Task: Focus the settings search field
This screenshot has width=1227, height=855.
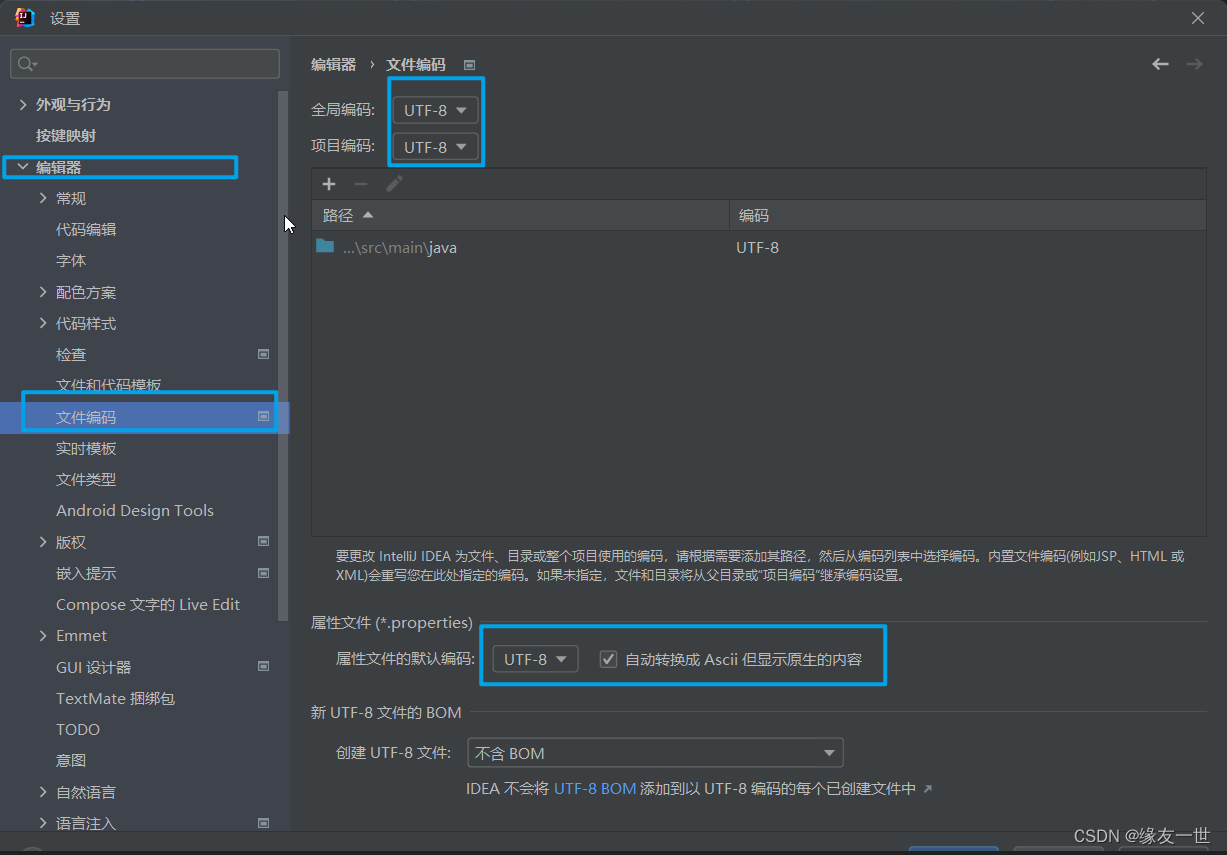Action: pos(145,64)
